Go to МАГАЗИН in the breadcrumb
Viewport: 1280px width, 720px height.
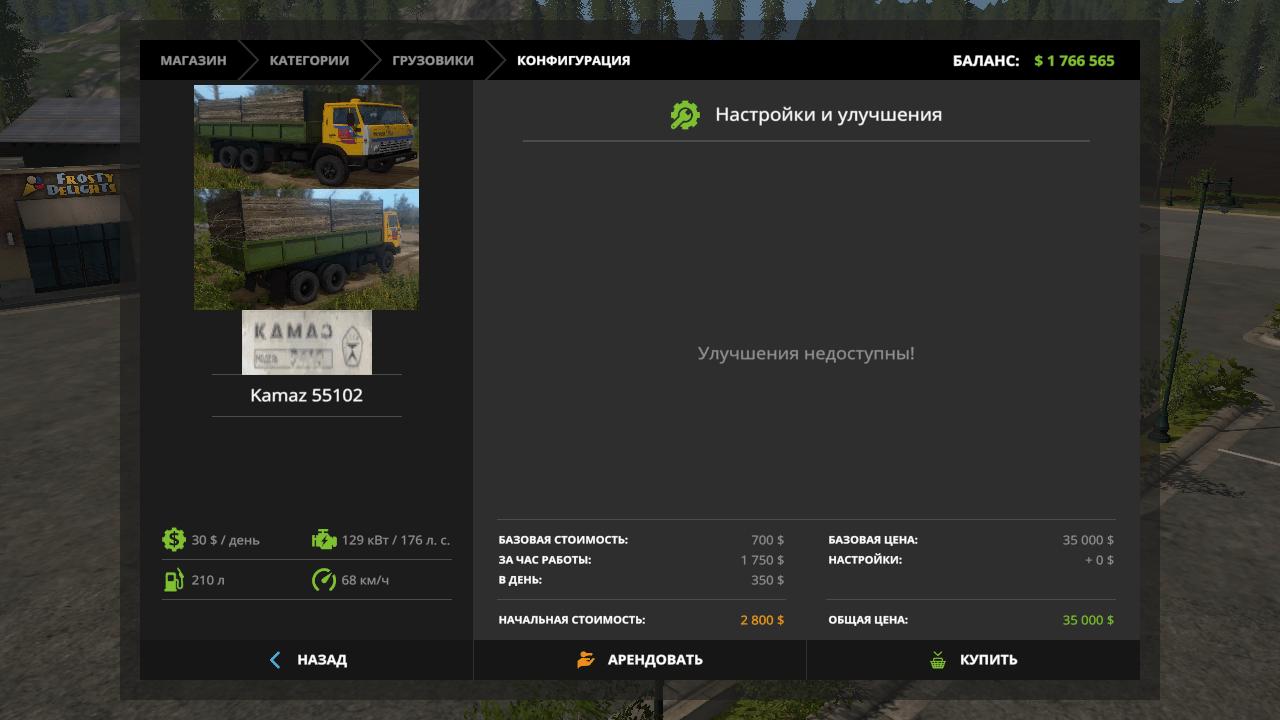(193, 60)
